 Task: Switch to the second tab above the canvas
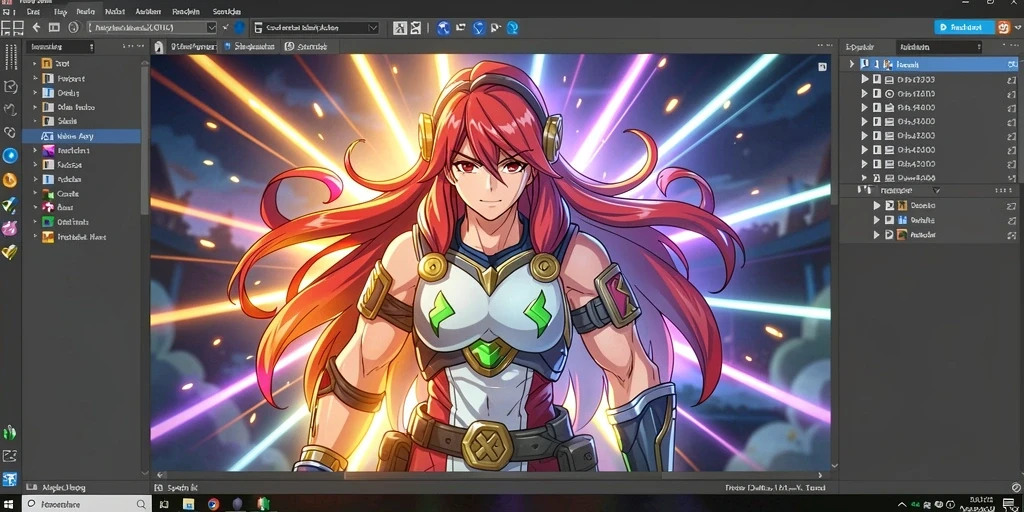tap(249, 46)
